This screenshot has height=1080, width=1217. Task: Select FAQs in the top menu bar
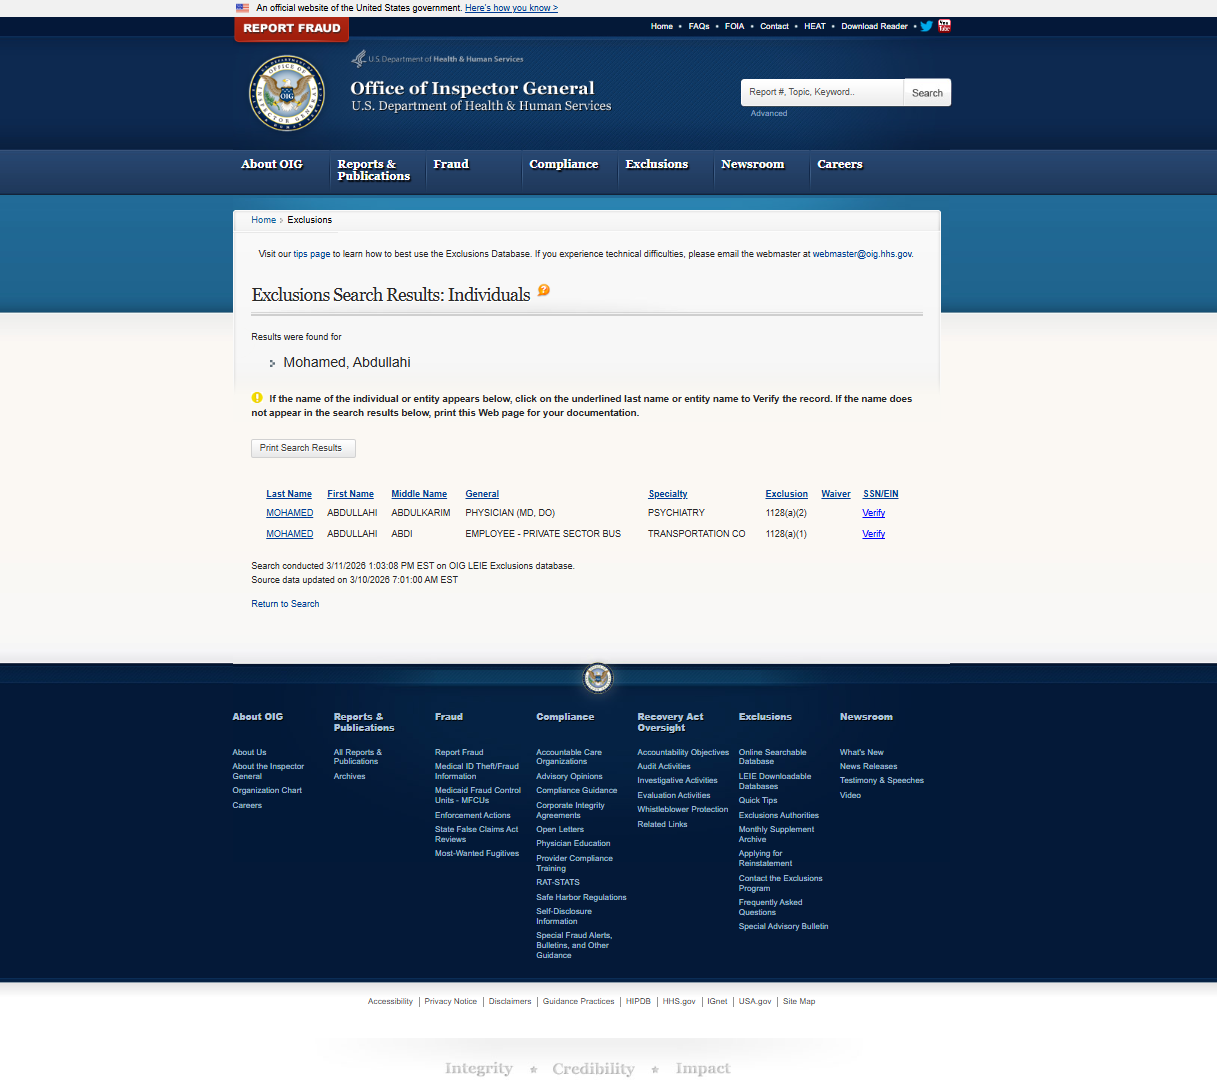click(x=698, y=26)
